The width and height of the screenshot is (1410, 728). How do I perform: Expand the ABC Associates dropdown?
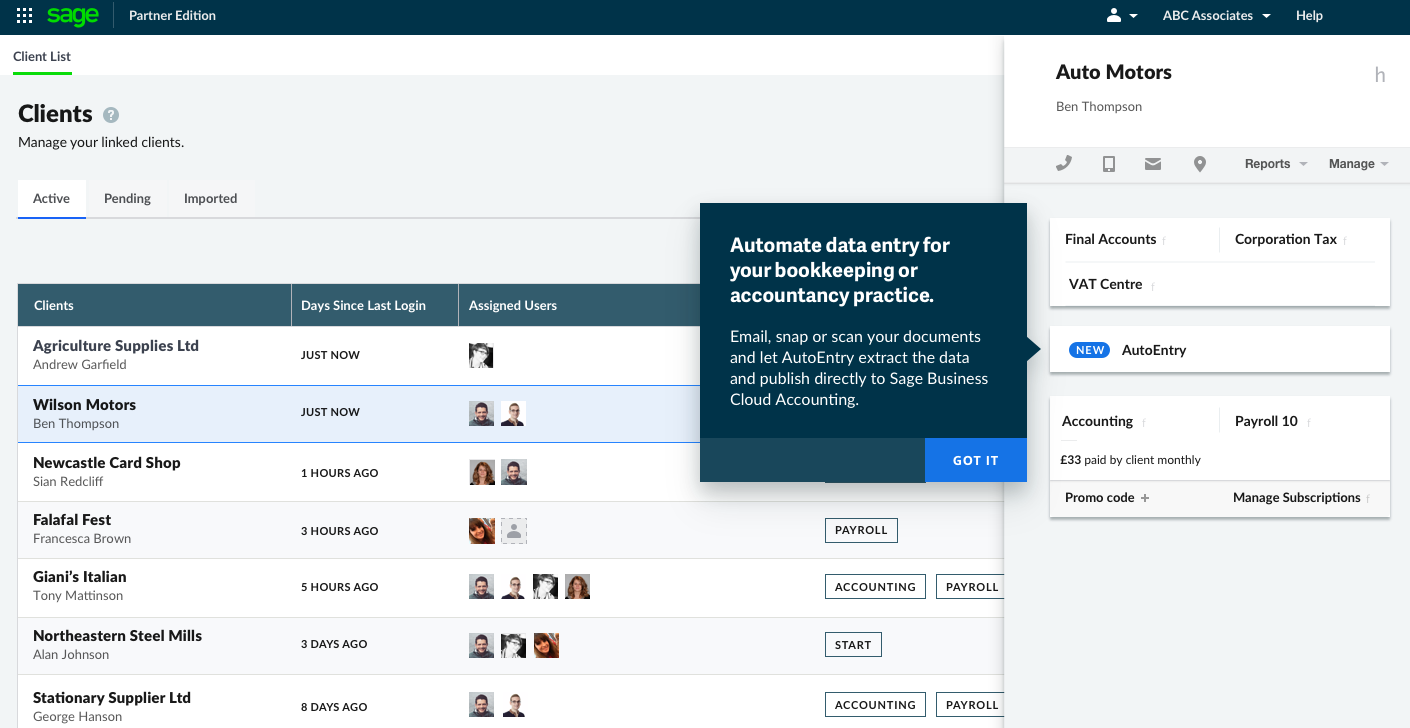1216,16
